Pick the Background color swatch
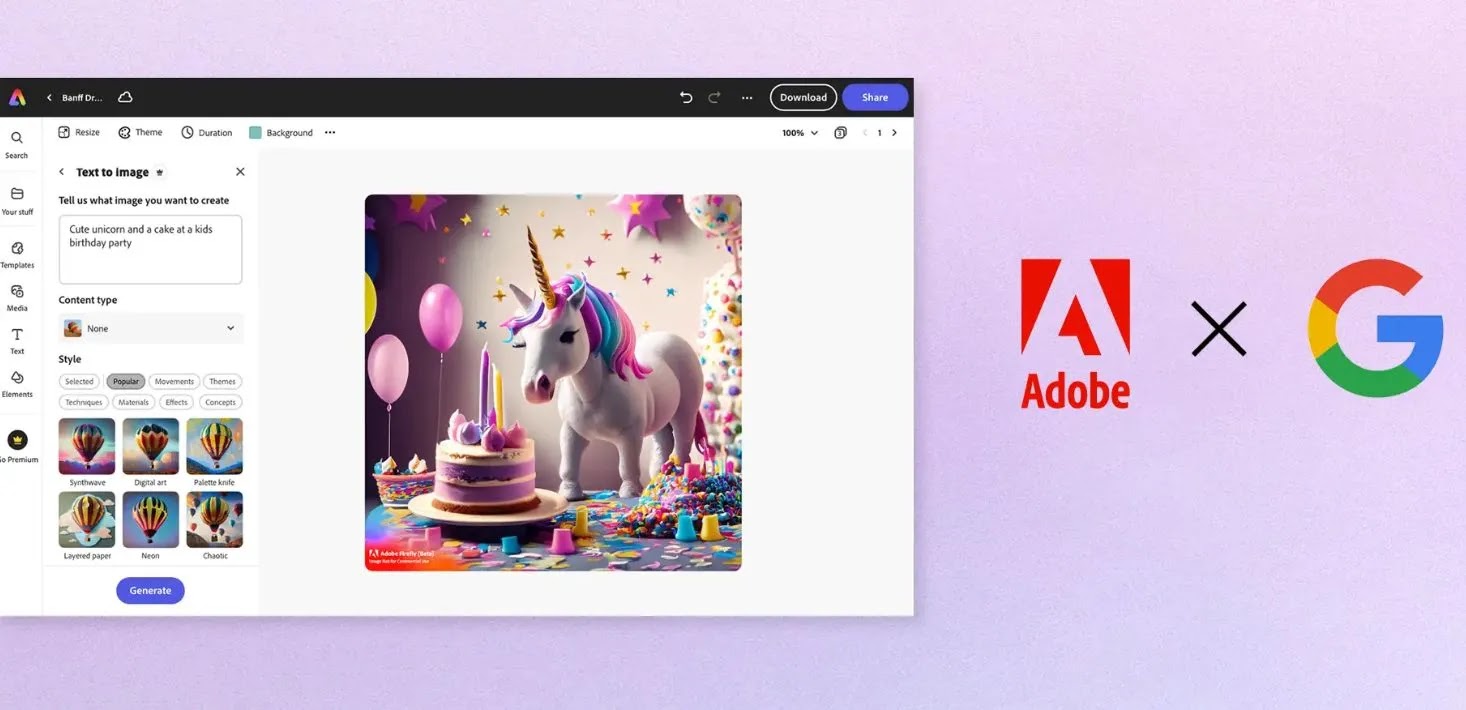This screenshot has height=710, width=1466. 255,132
